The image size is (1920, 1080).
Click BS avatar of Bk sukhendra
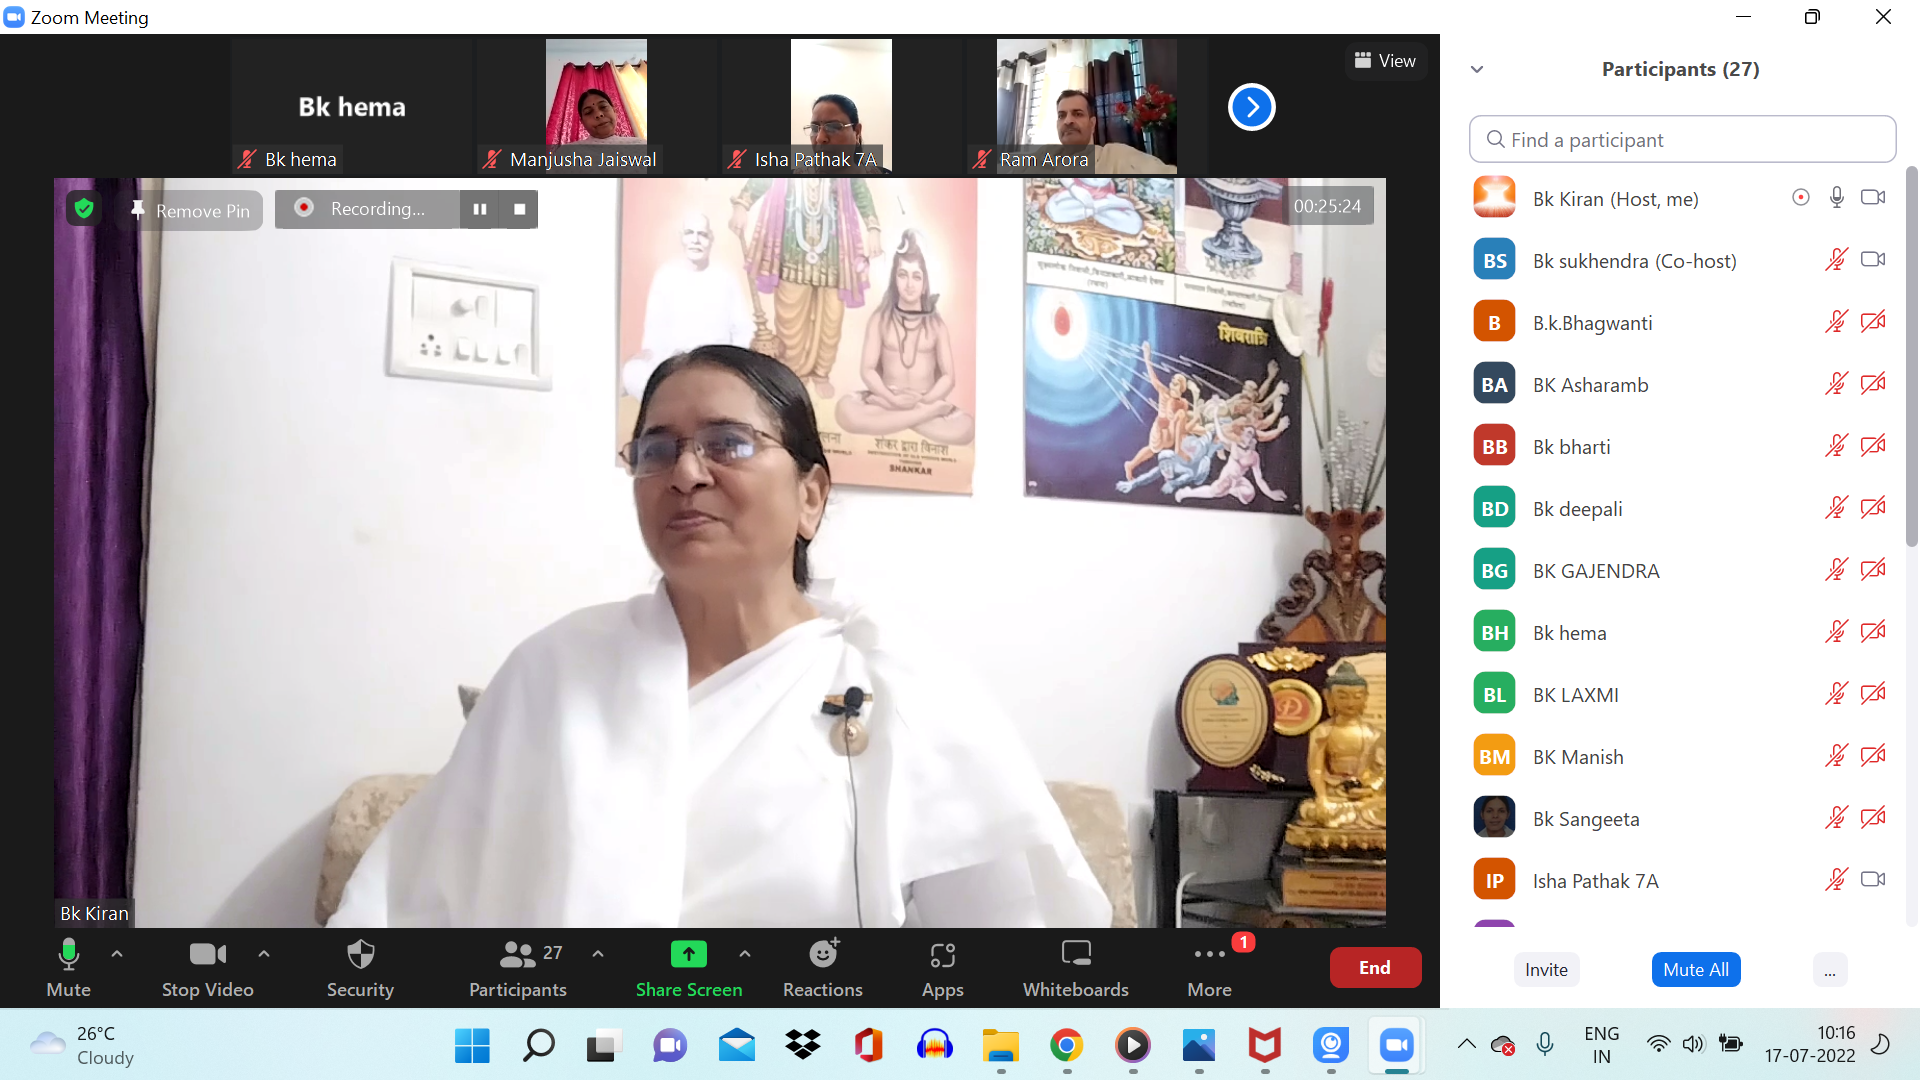(x=1494, y=260)
